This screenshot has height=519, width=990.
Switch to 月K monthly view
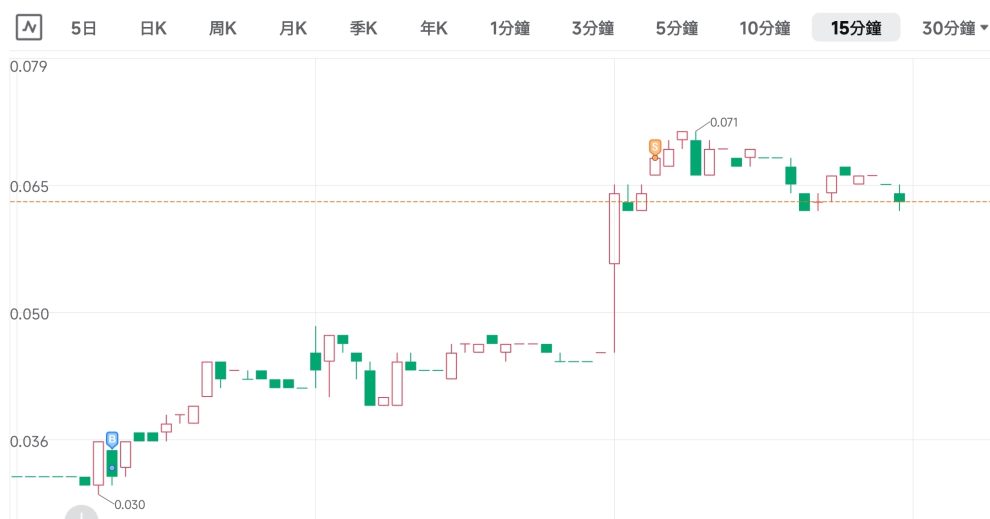click(293, 28)
